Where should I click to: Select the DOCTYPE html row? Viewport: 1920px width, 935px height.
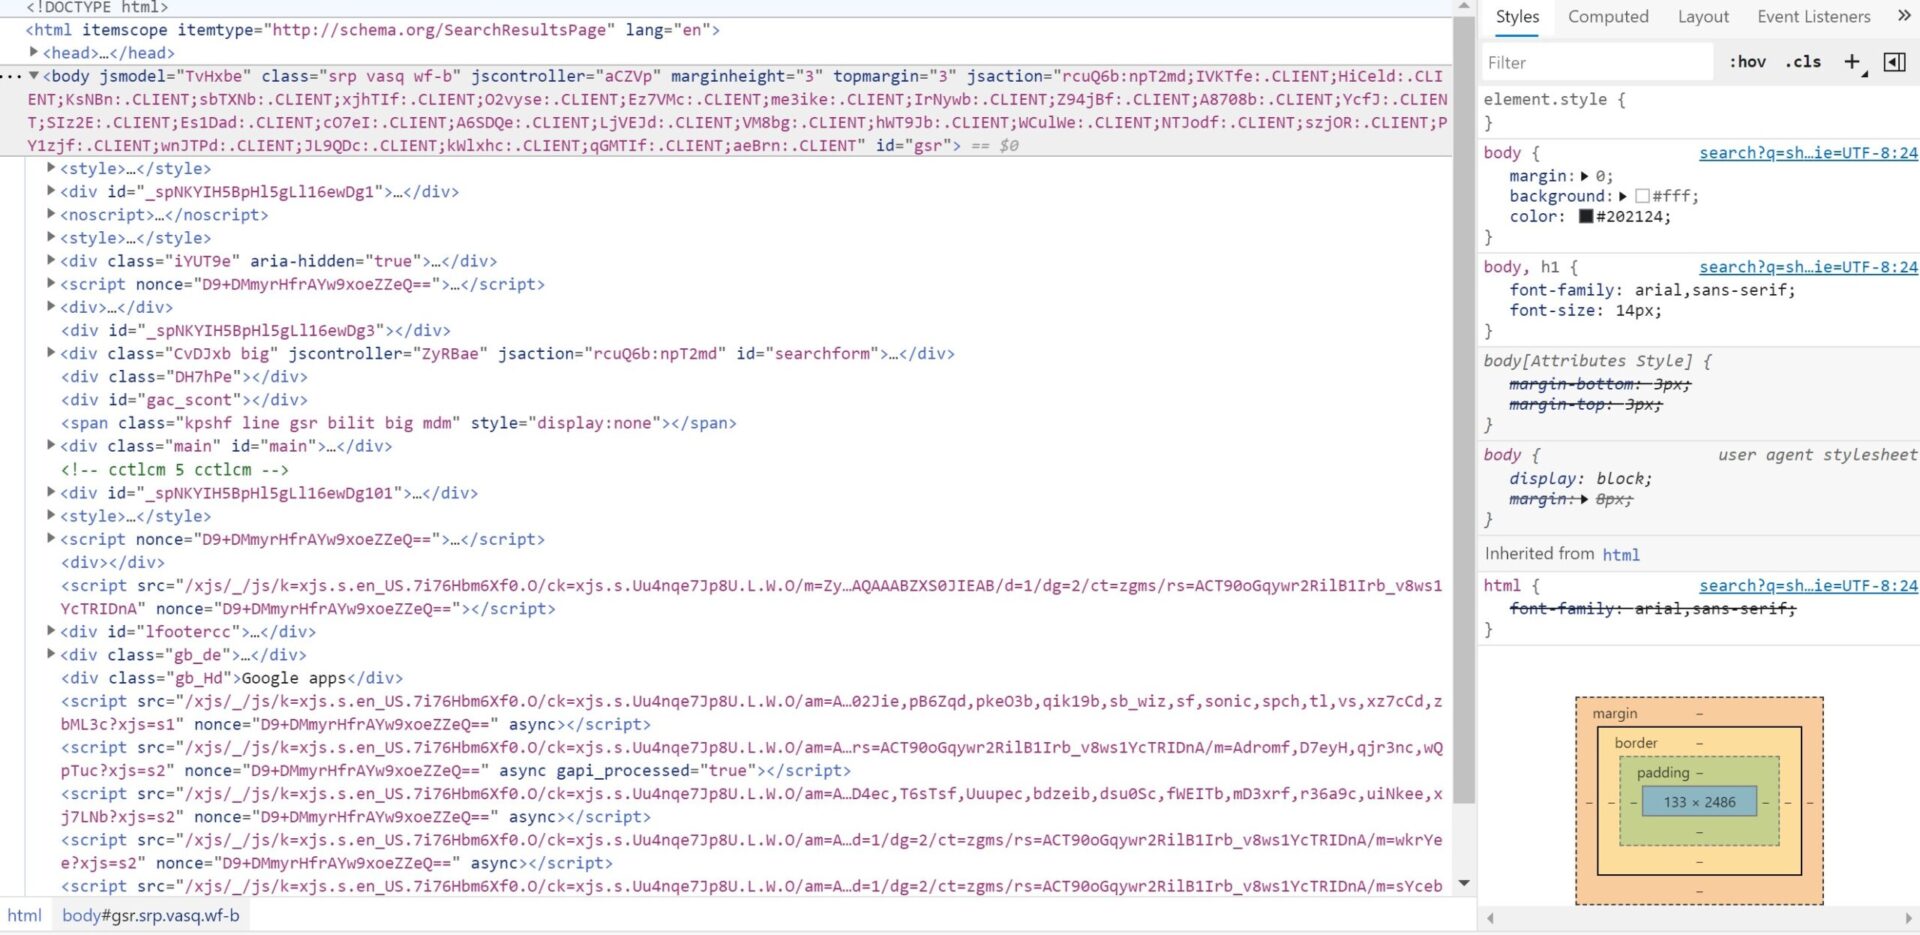[97, 7]
